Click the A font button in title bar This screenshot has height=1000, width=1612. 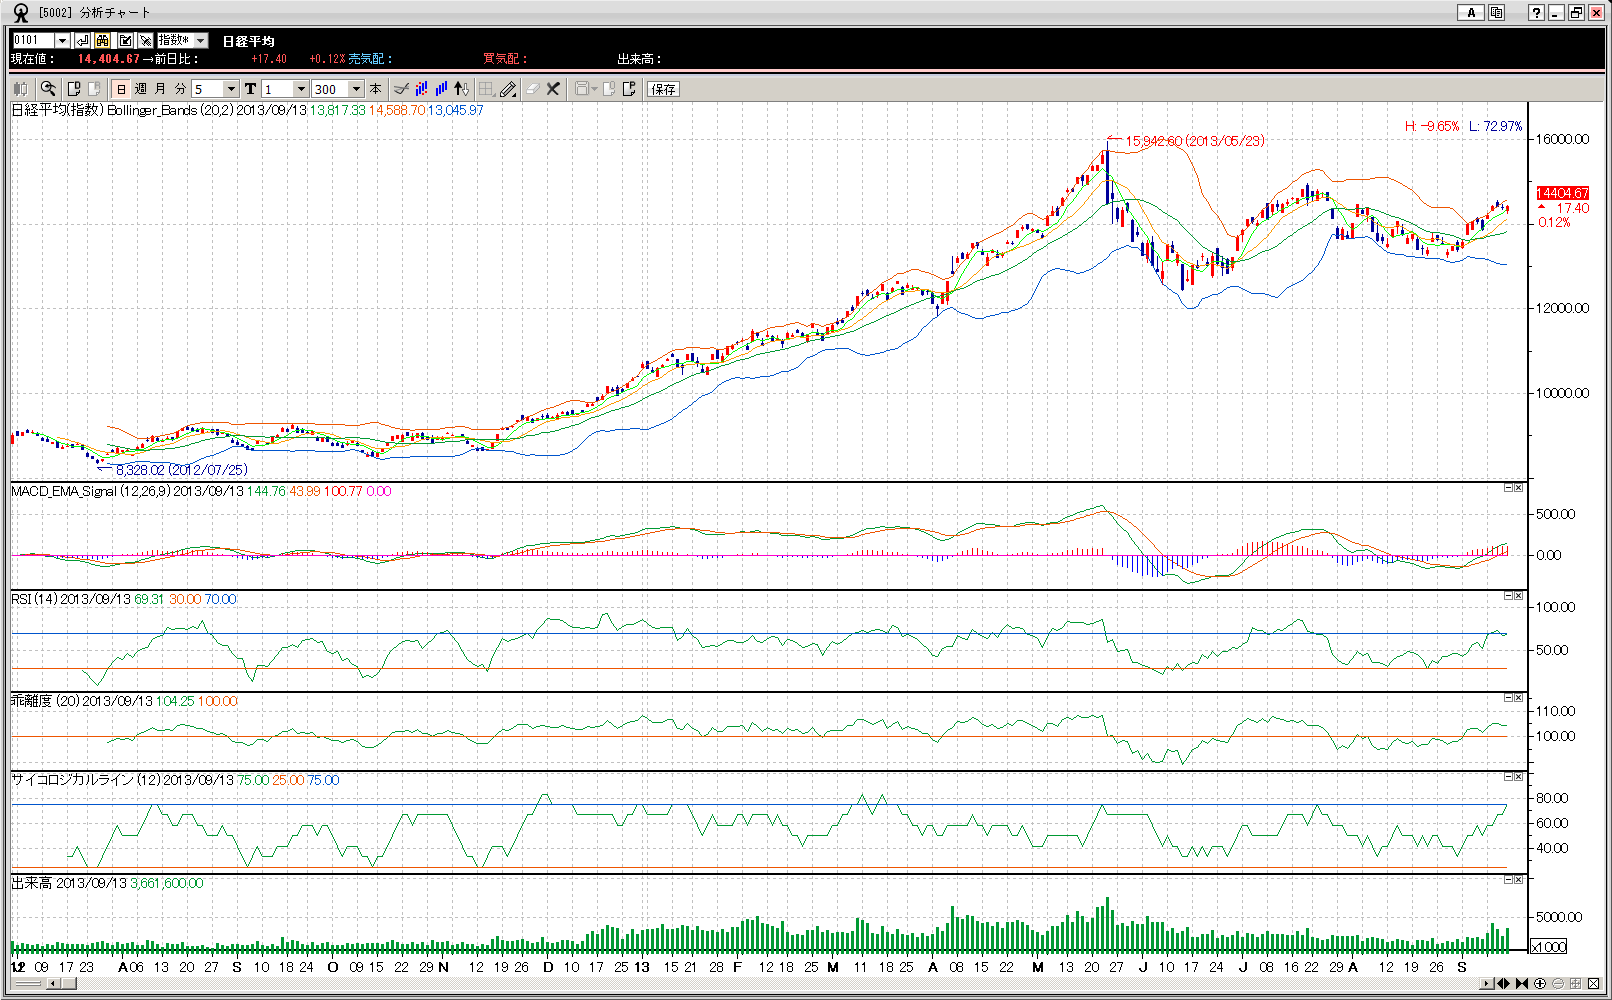pos(1470,12)
